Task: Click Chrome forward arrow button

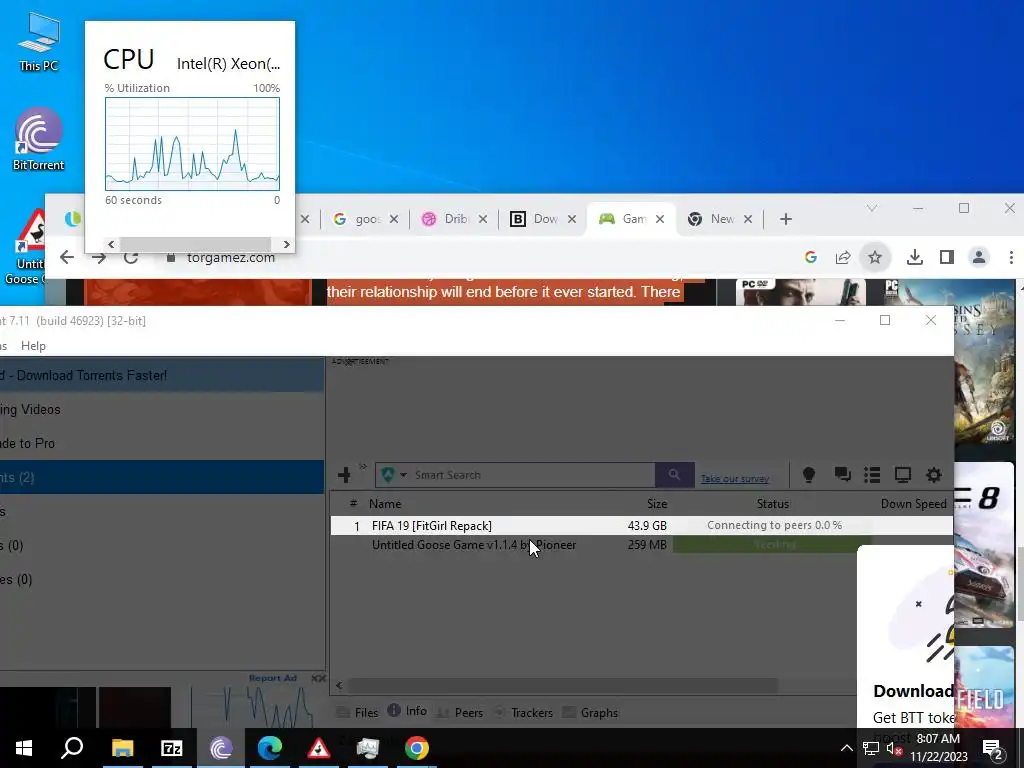Action: pyautogui.click(x=99, y=257)
